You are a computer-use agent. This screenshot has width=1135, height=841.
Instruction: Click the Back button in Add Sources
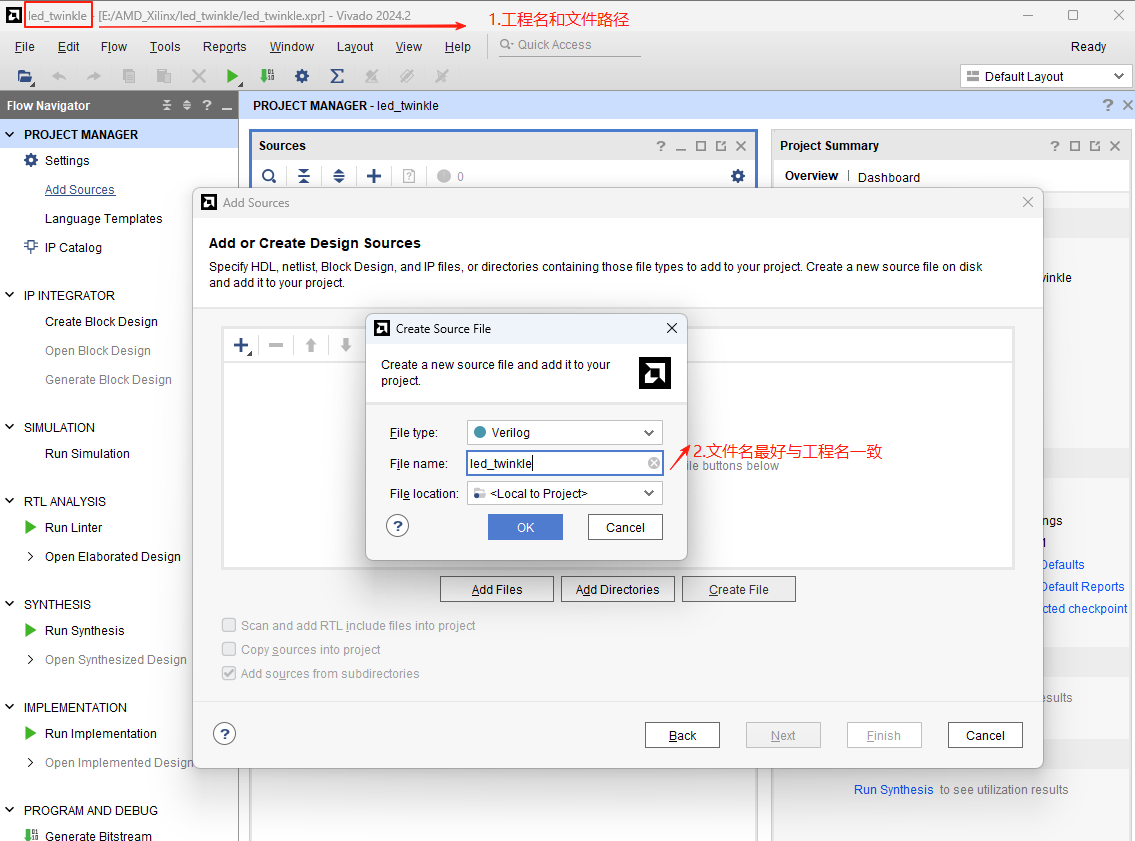682,735
